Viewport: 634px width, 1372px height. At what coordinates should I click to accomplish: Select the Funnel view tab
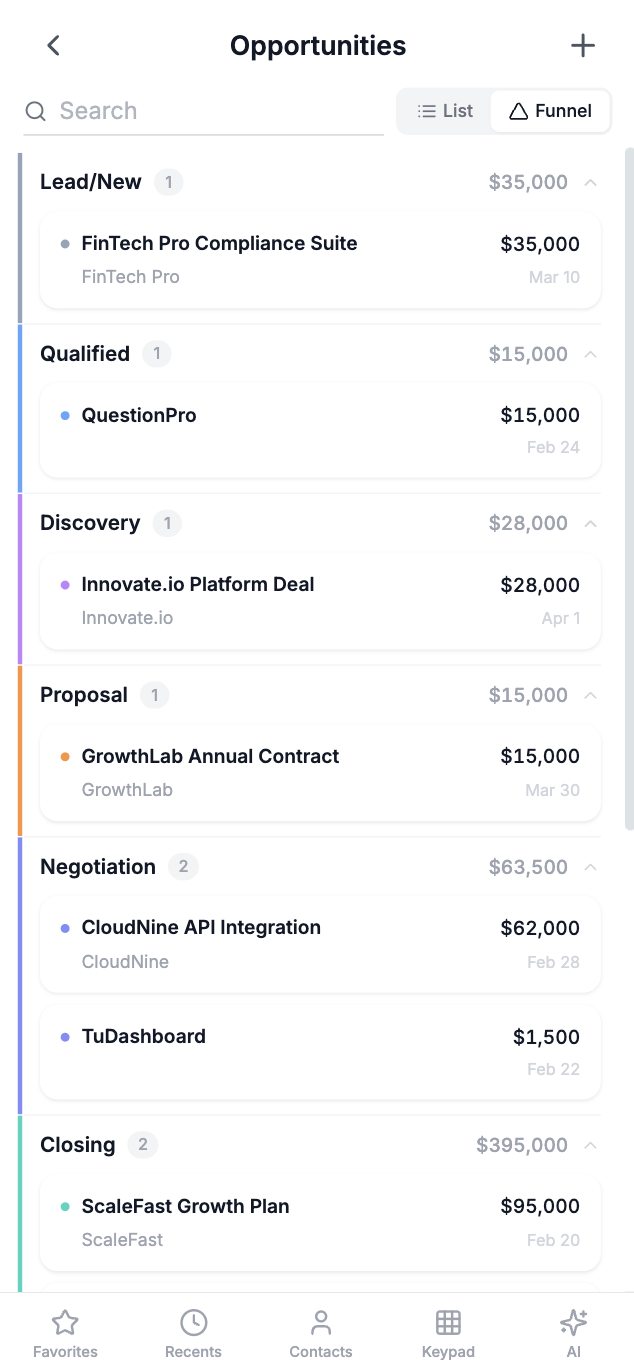point(549,111)
